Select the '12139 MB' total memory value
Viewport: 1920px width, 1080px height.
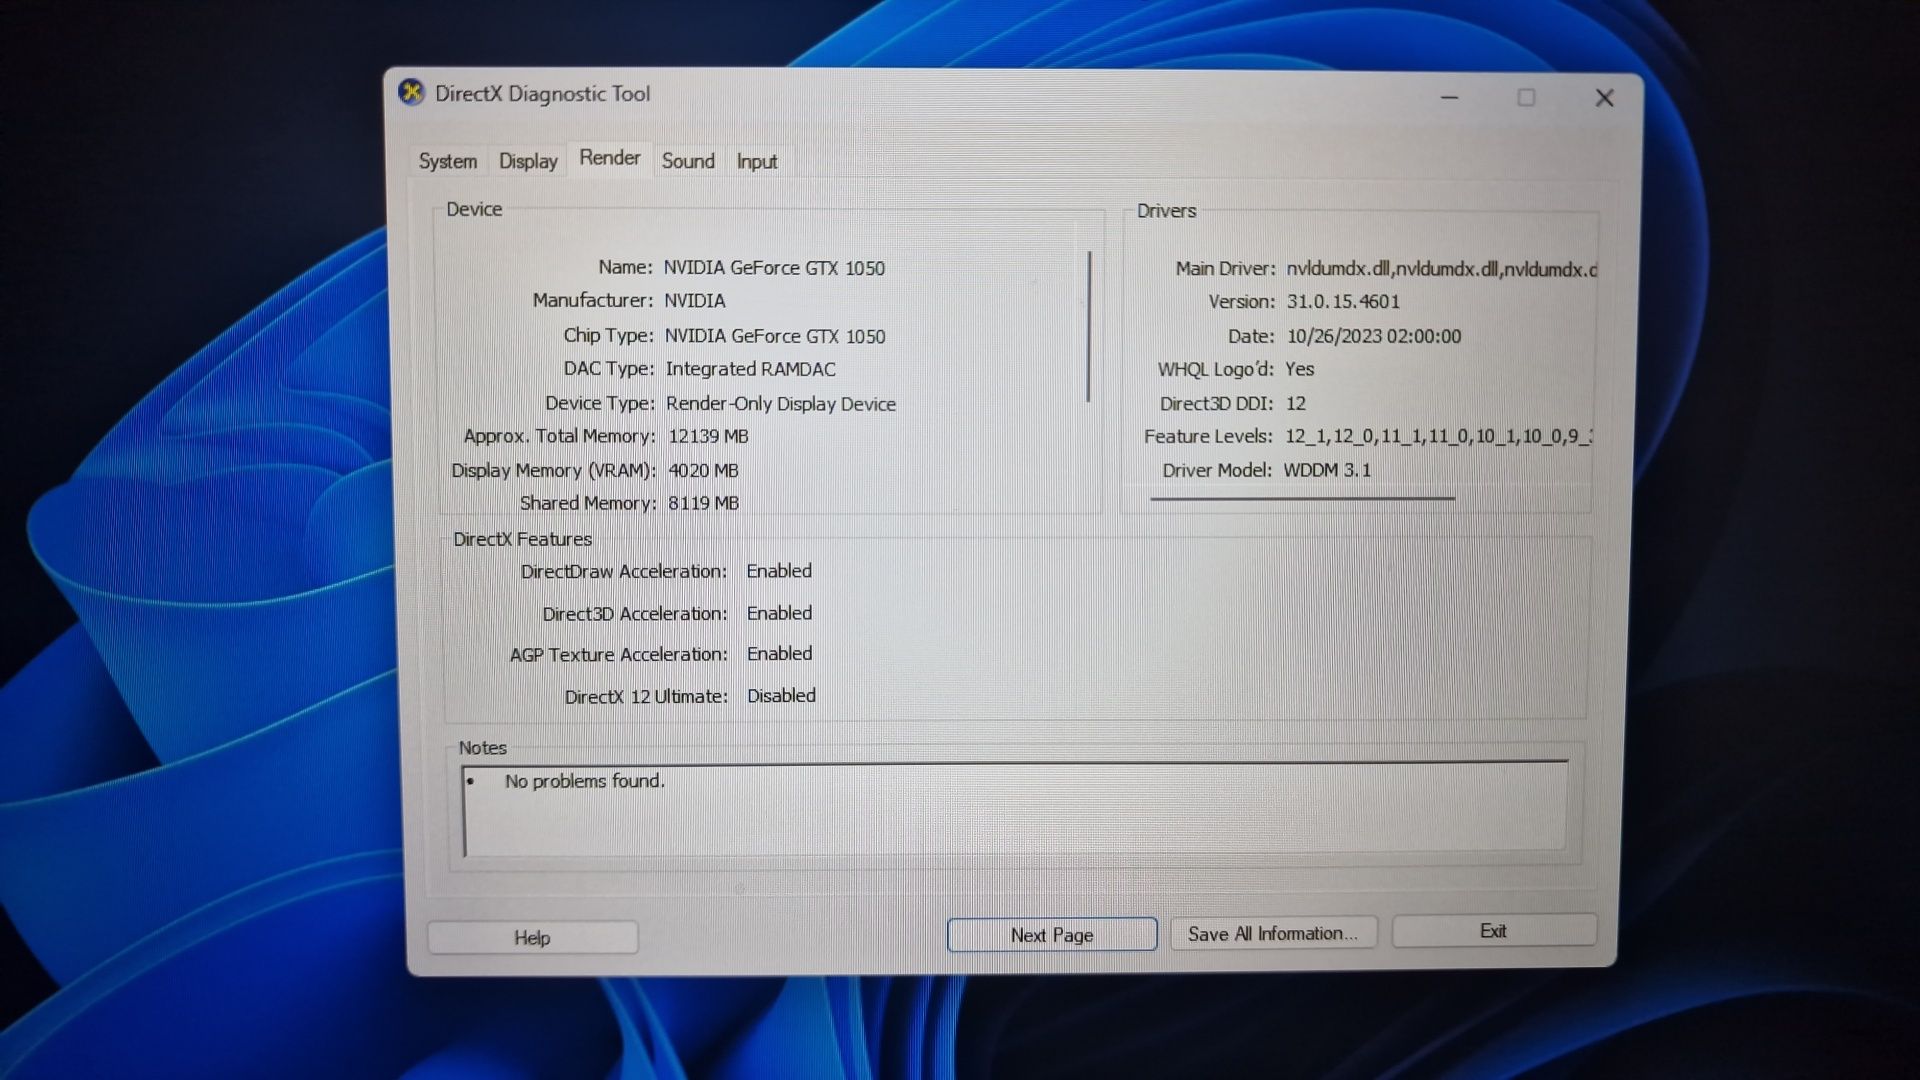click(x=708, y=436)
